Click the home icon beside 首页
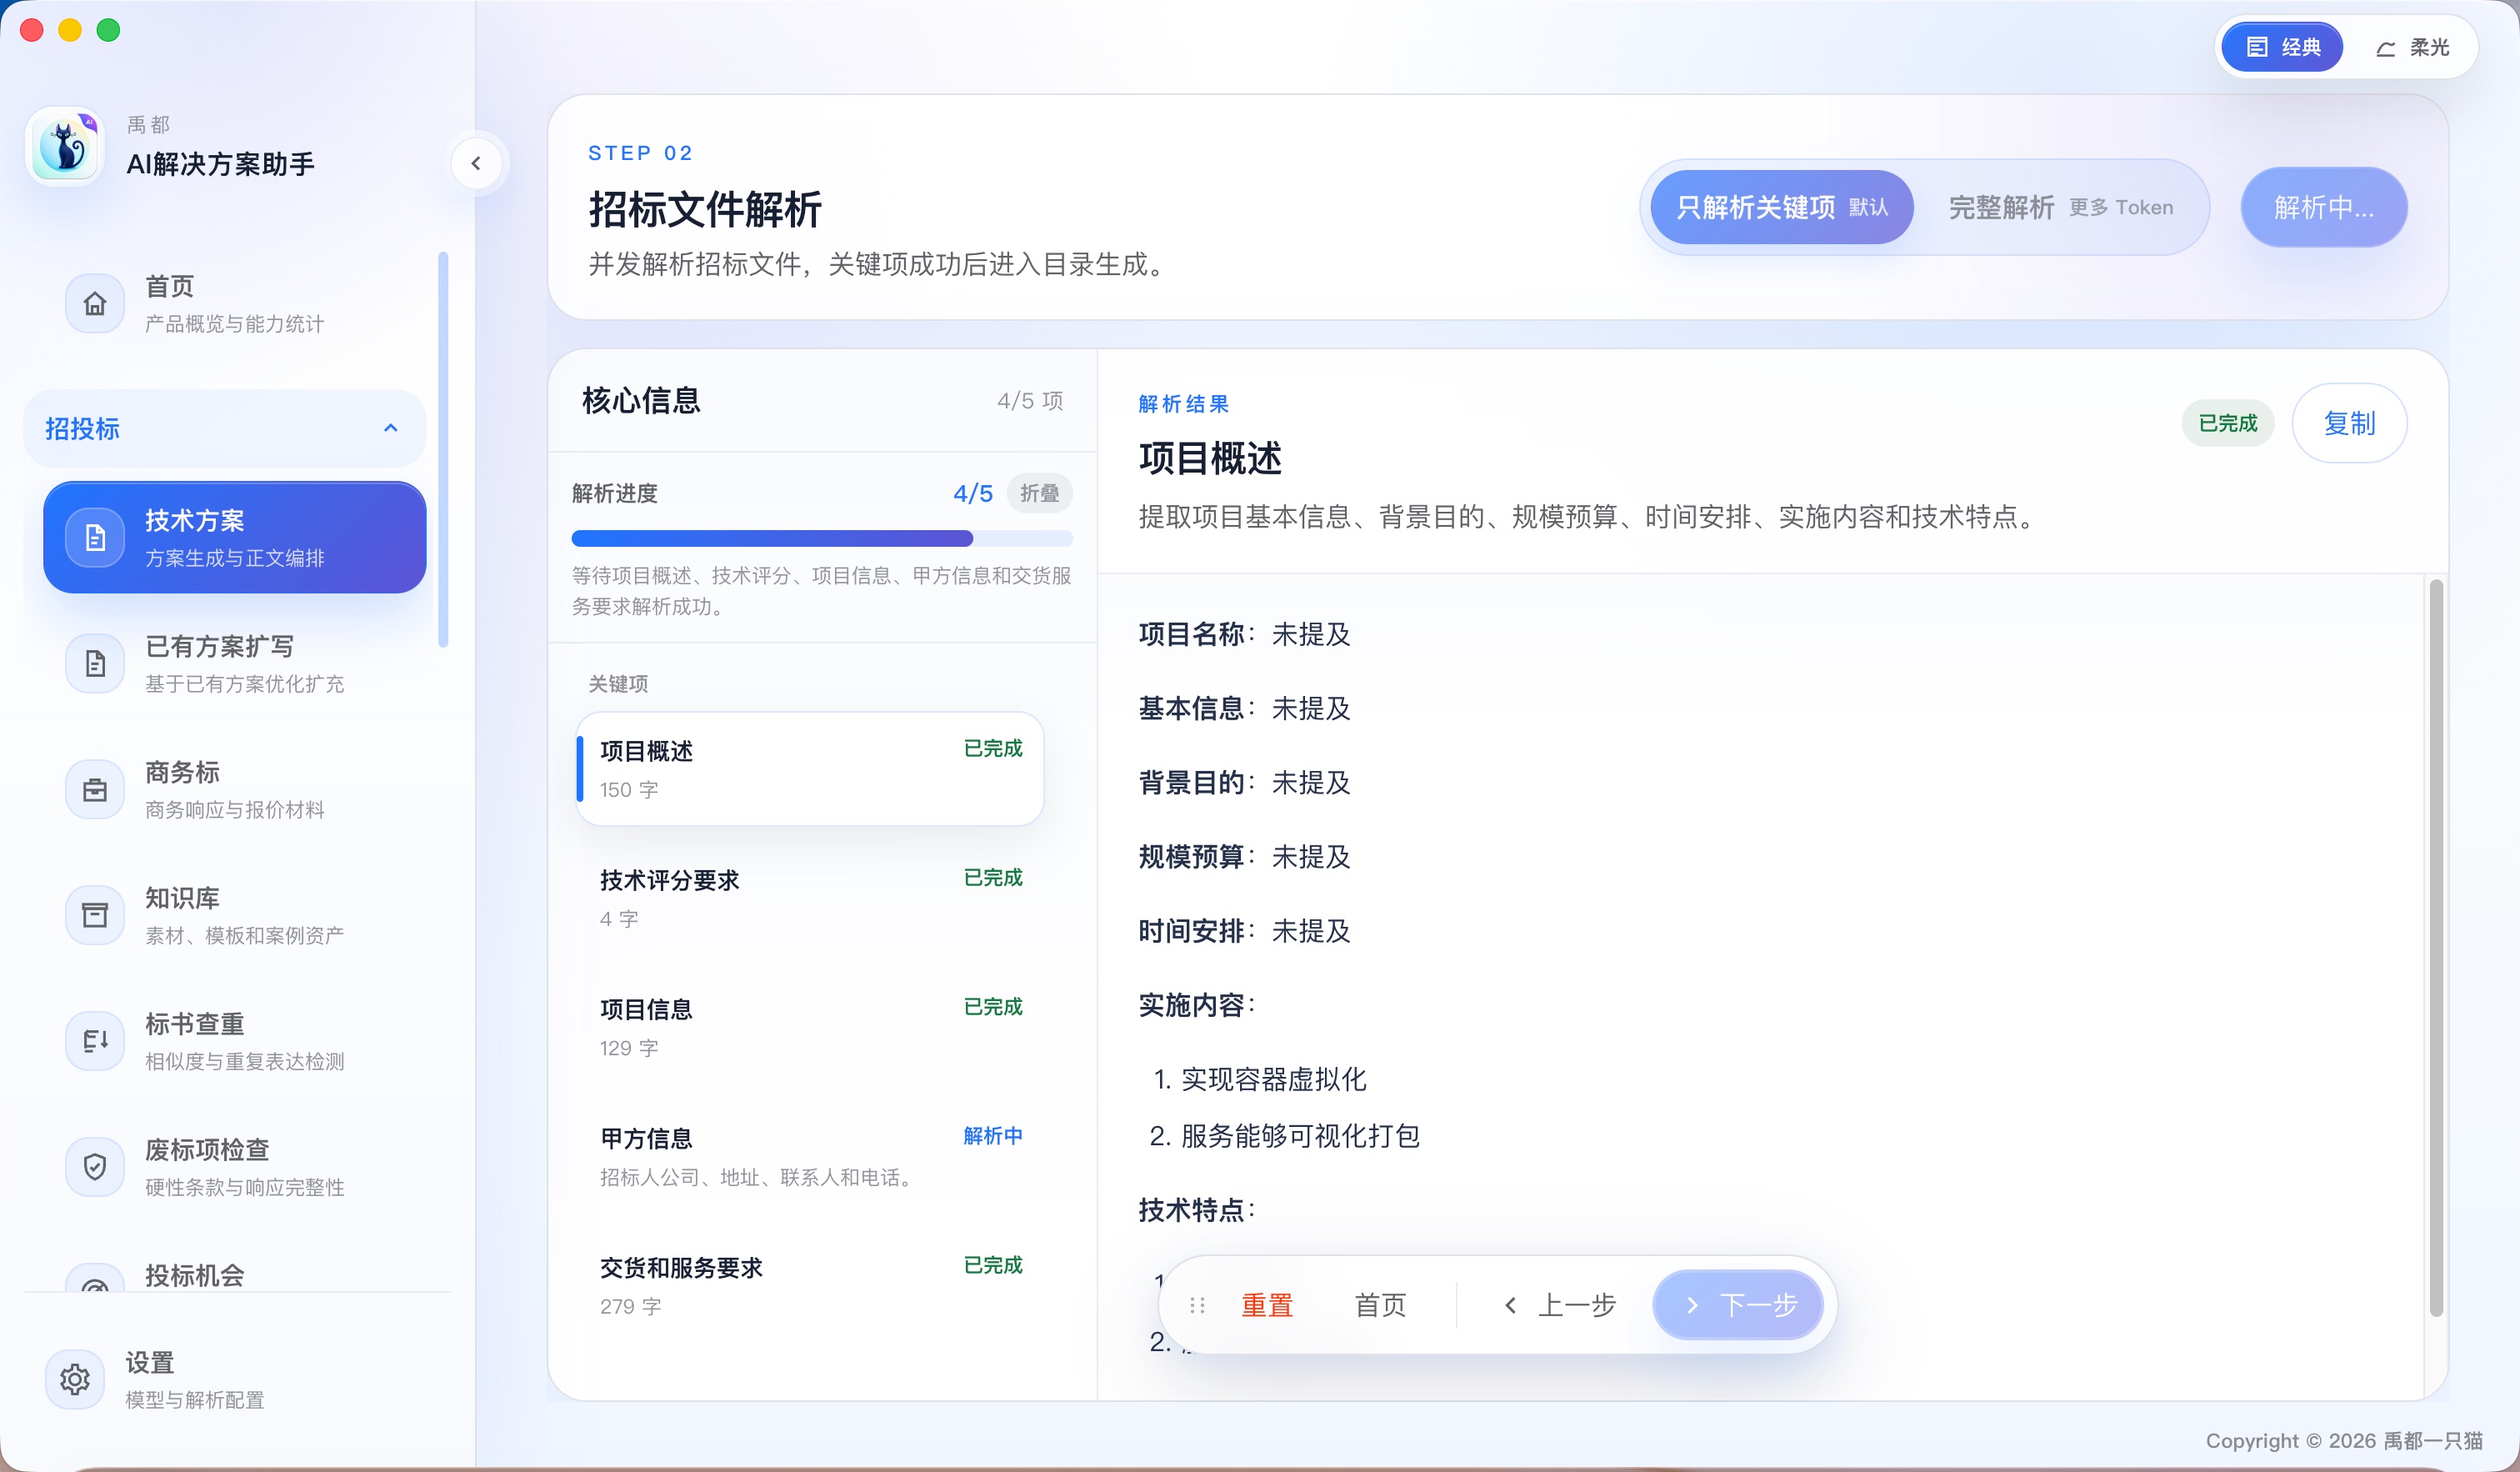 (95, 304)
